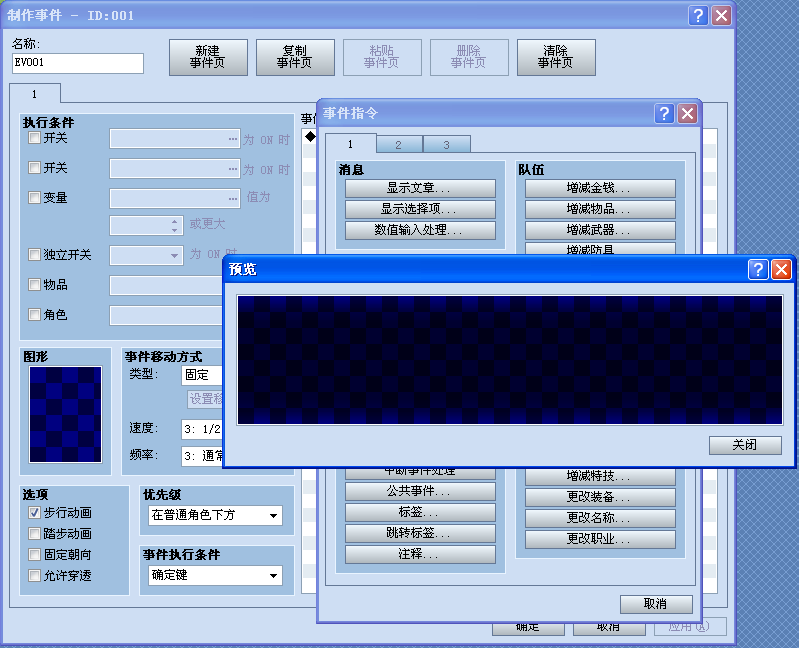This screenshot has width=799, height=648.
Task: Open the 优先级 dropdown 在普通角色下方
Action: coord(215,515)
